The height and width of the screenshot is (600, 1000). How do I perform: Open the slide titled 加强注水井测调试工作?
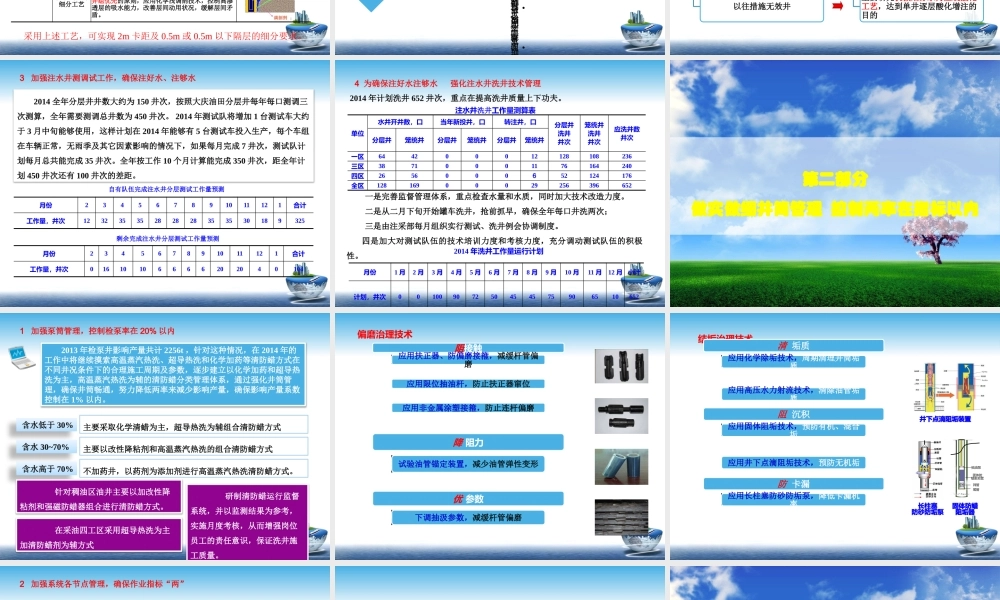coord(165,183)
